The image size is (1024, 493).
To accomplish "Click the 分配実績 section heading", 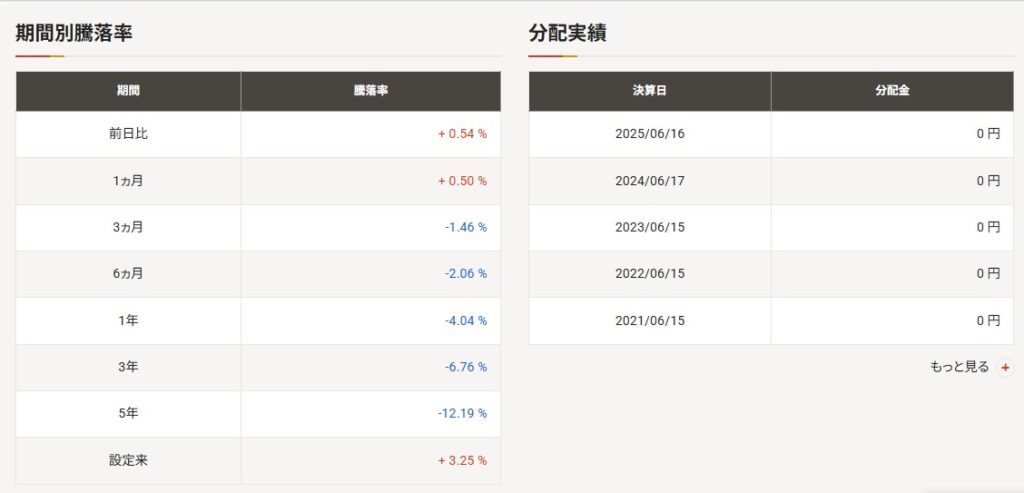I will click(567, 33).
